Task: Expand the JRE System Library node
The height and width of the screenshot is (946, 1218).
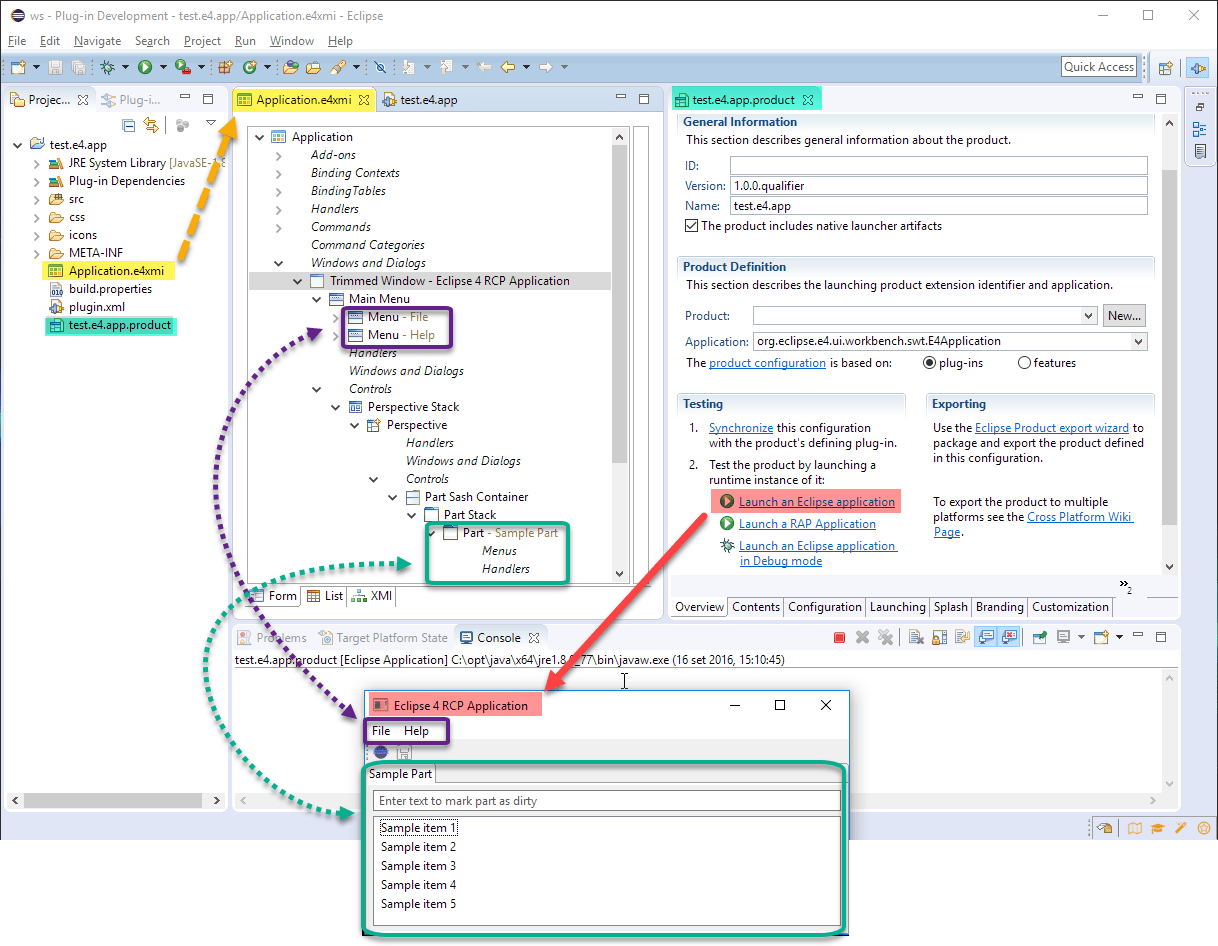Action: [x=37, y=163]
